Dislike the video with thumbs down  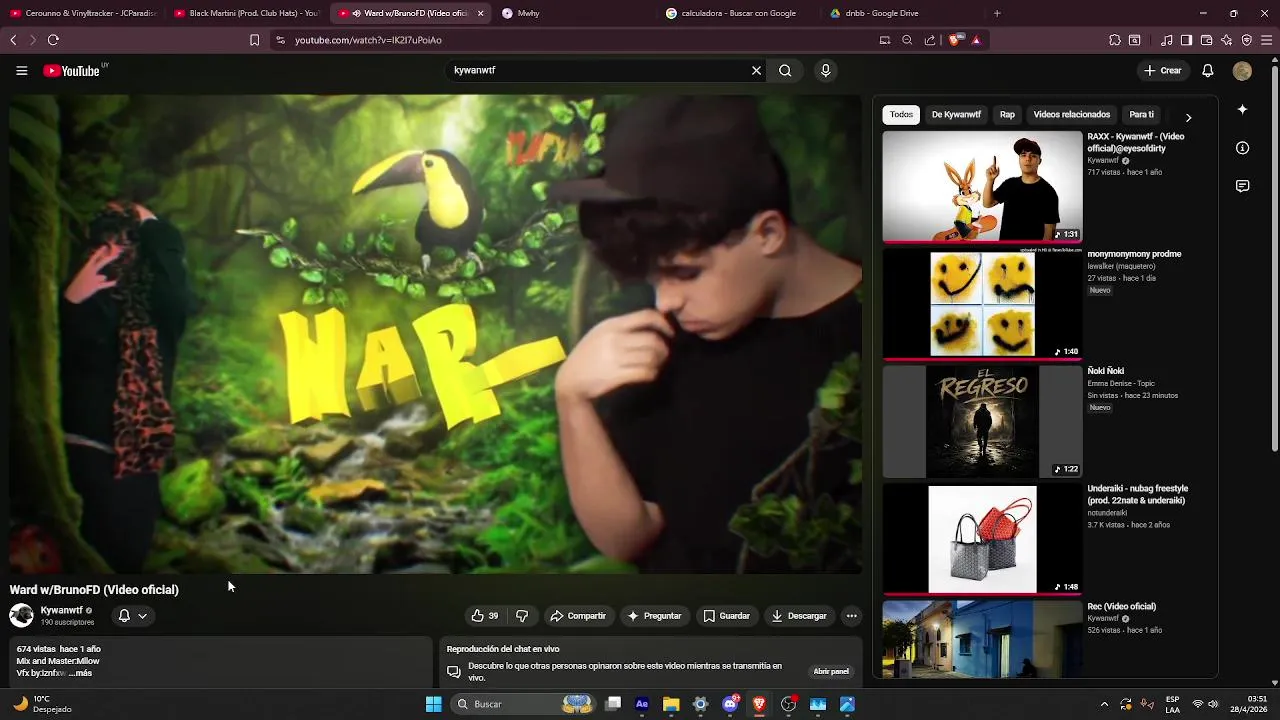pos(522,616)
